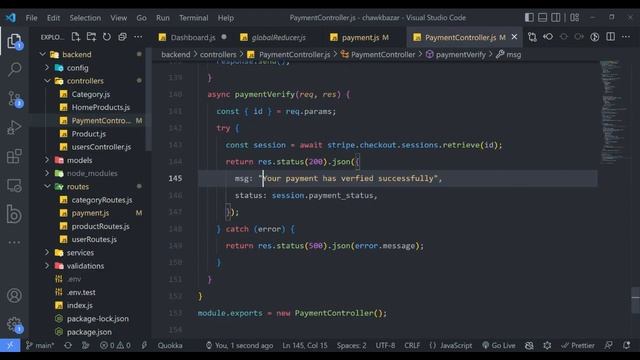Create a new folder in Explorer
Image resolution: width=640 pixels, height=360 pixels.
91,37
